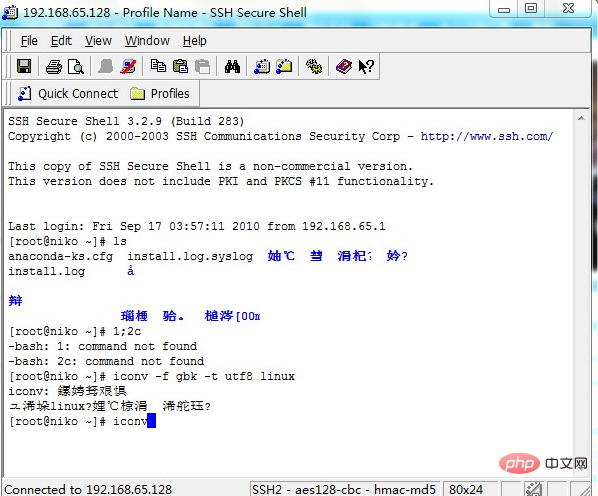Image resolution: width=598 pixels, height=496 pixels.
Task: Click the Paste clipboard icon
Action: click(x=180, y=67)
